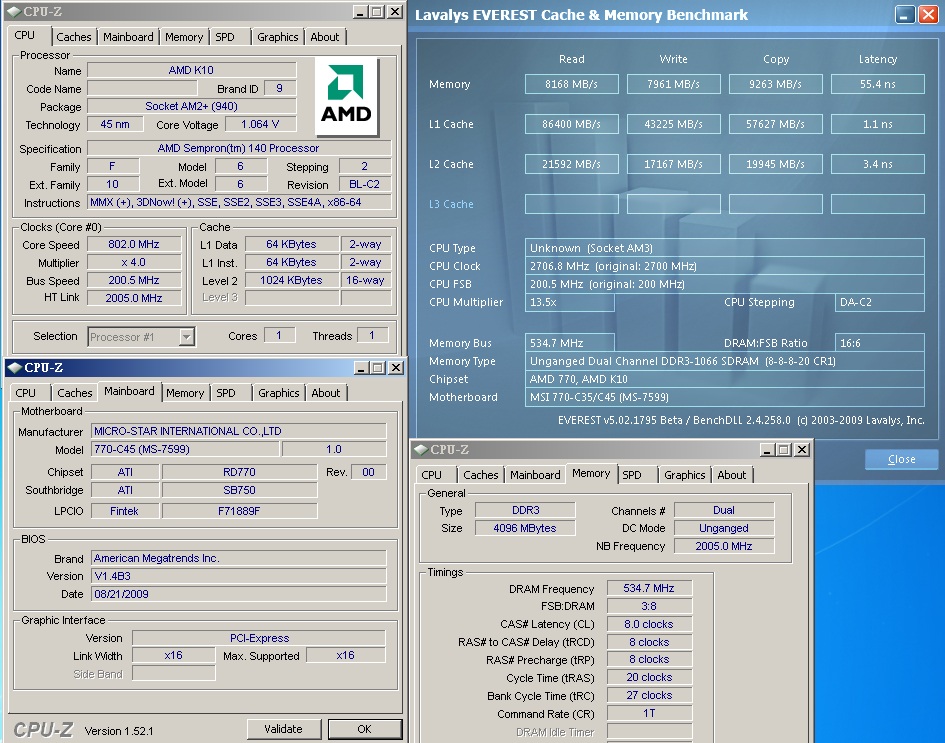Open Memory tab in top CPU-Z window
This screenshot has width=945, height=743.
point(184,37)
